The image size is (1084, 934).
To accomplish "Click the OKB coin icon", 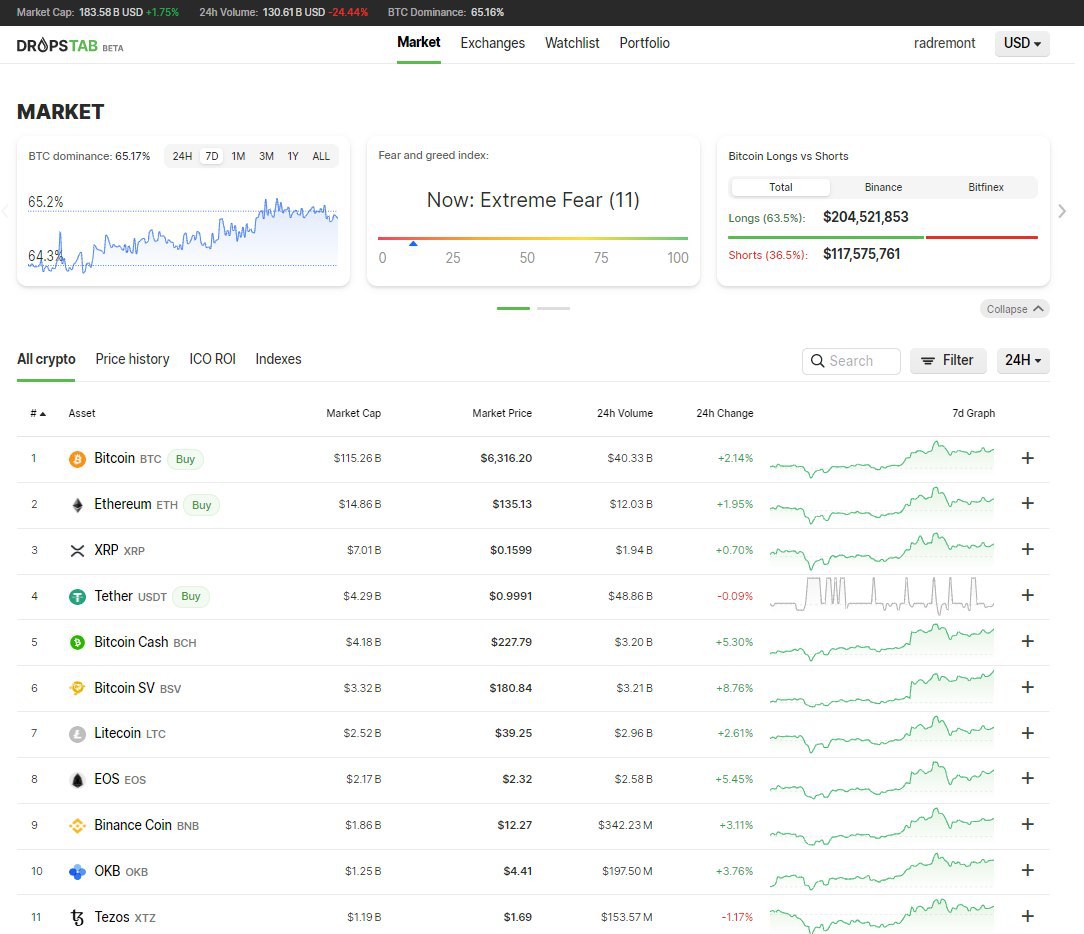I will (77, 872).
